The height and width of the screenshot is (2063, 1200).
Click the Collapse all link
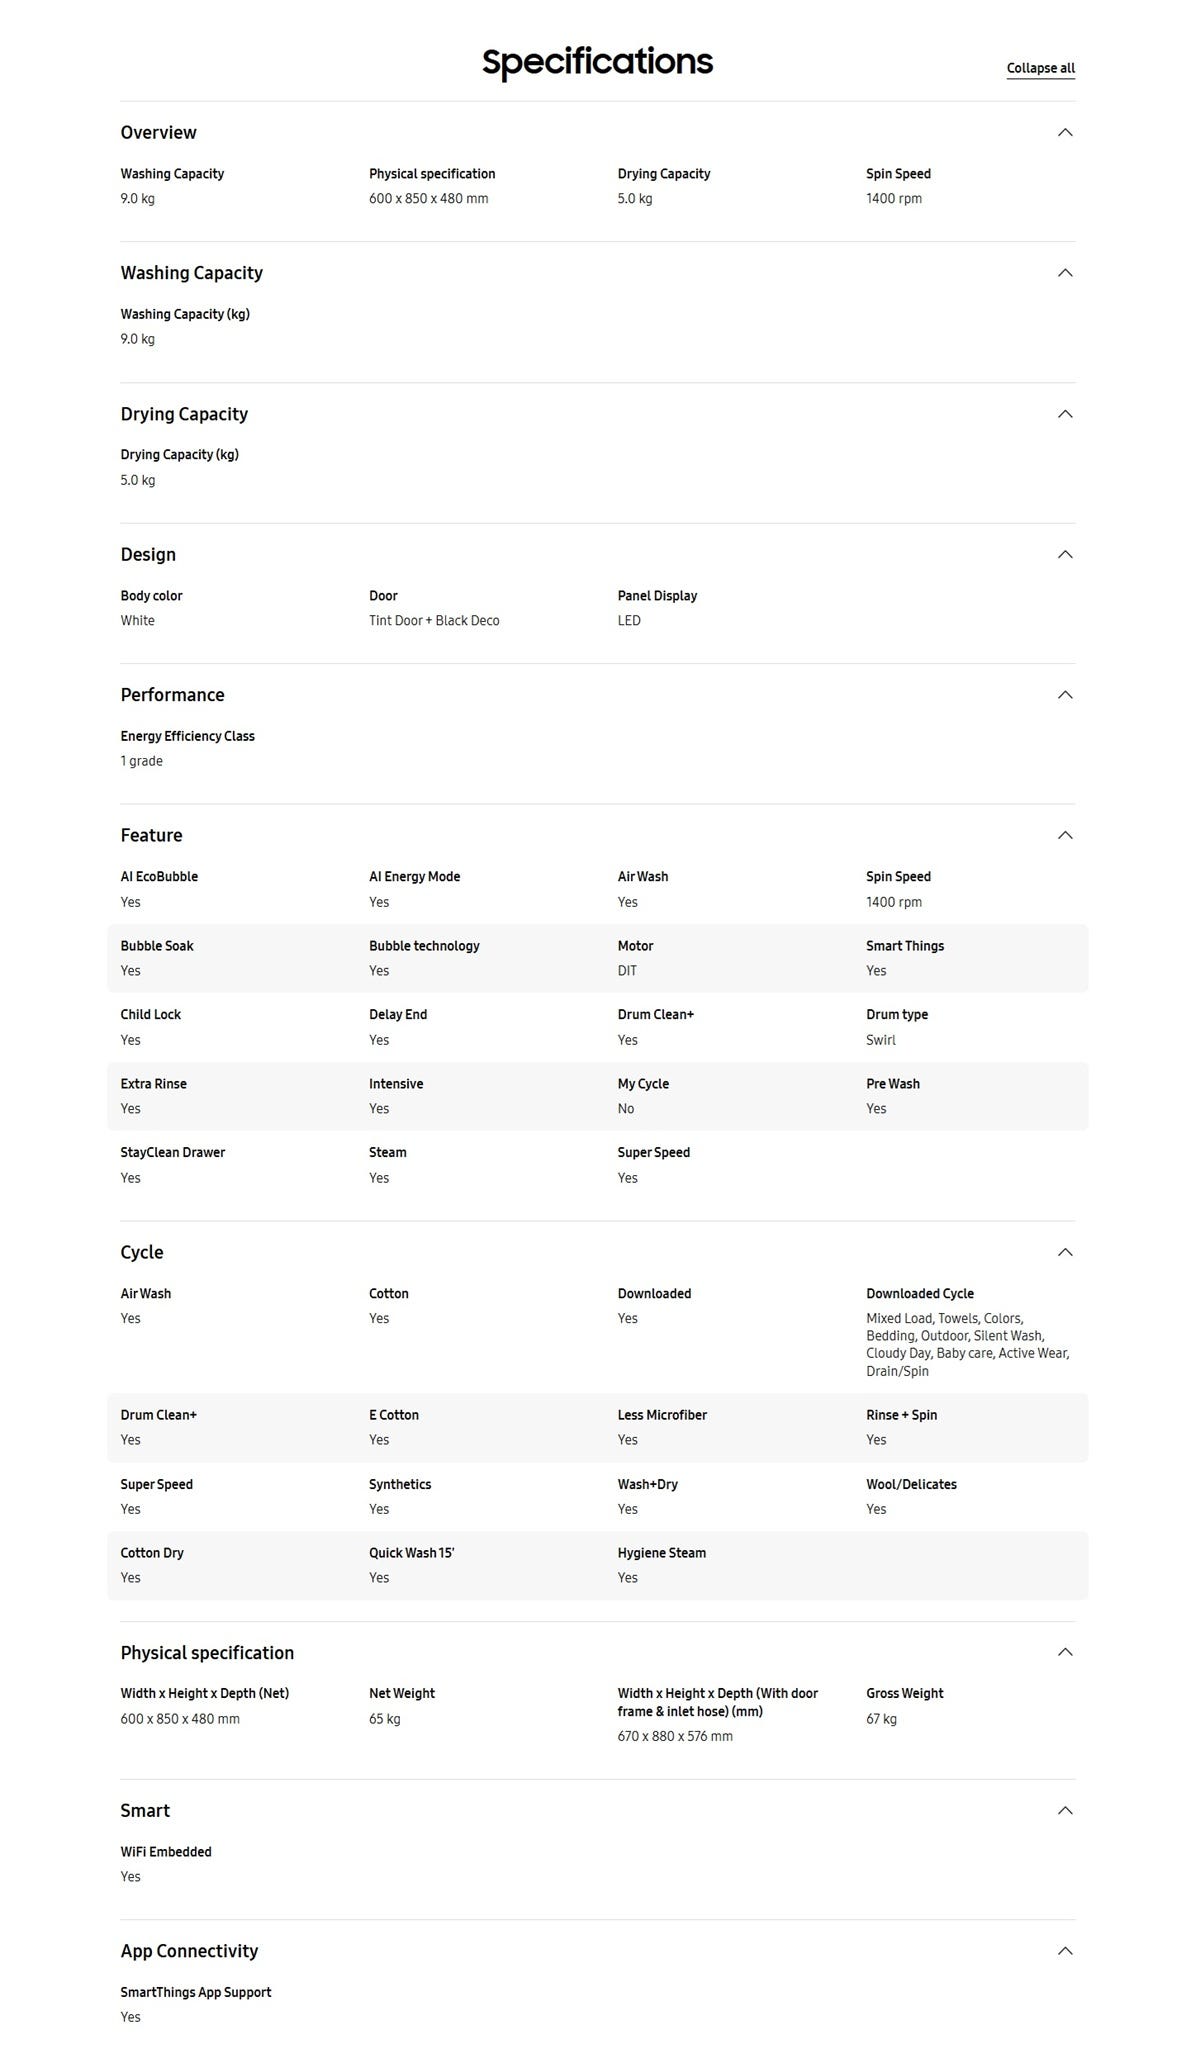click(x=1040, y=68)
